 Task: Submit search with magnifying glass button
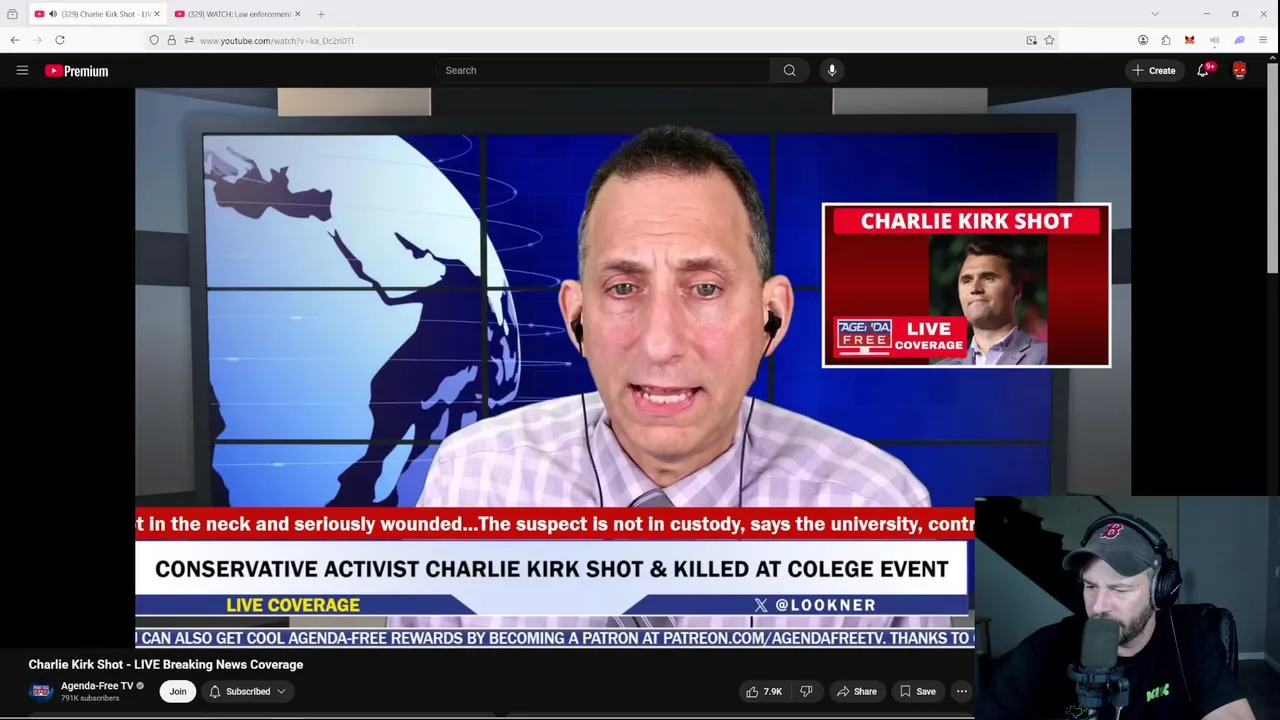click(790, 70)
